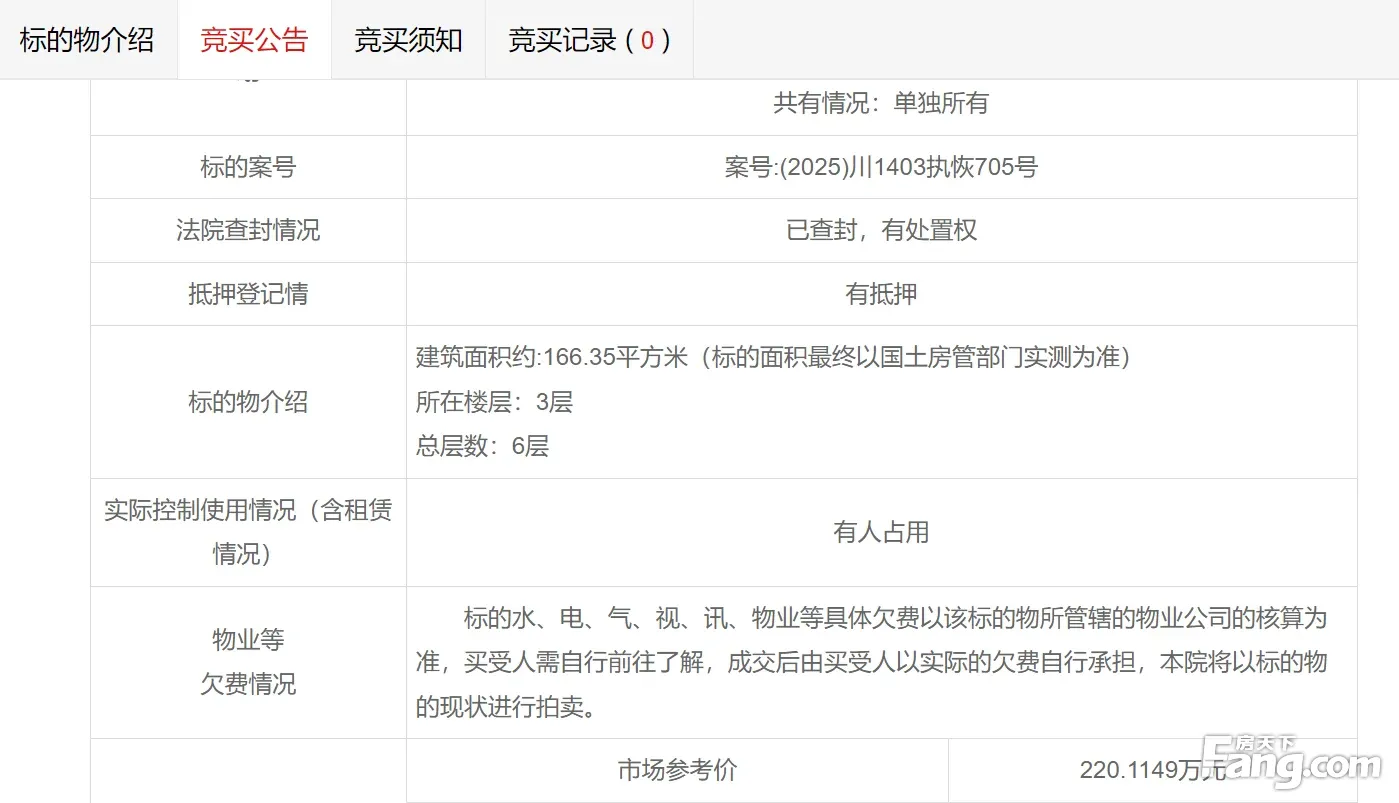
Task: Click the 建筑面积约:166.35平方米 line
Action: coord(772,357)
